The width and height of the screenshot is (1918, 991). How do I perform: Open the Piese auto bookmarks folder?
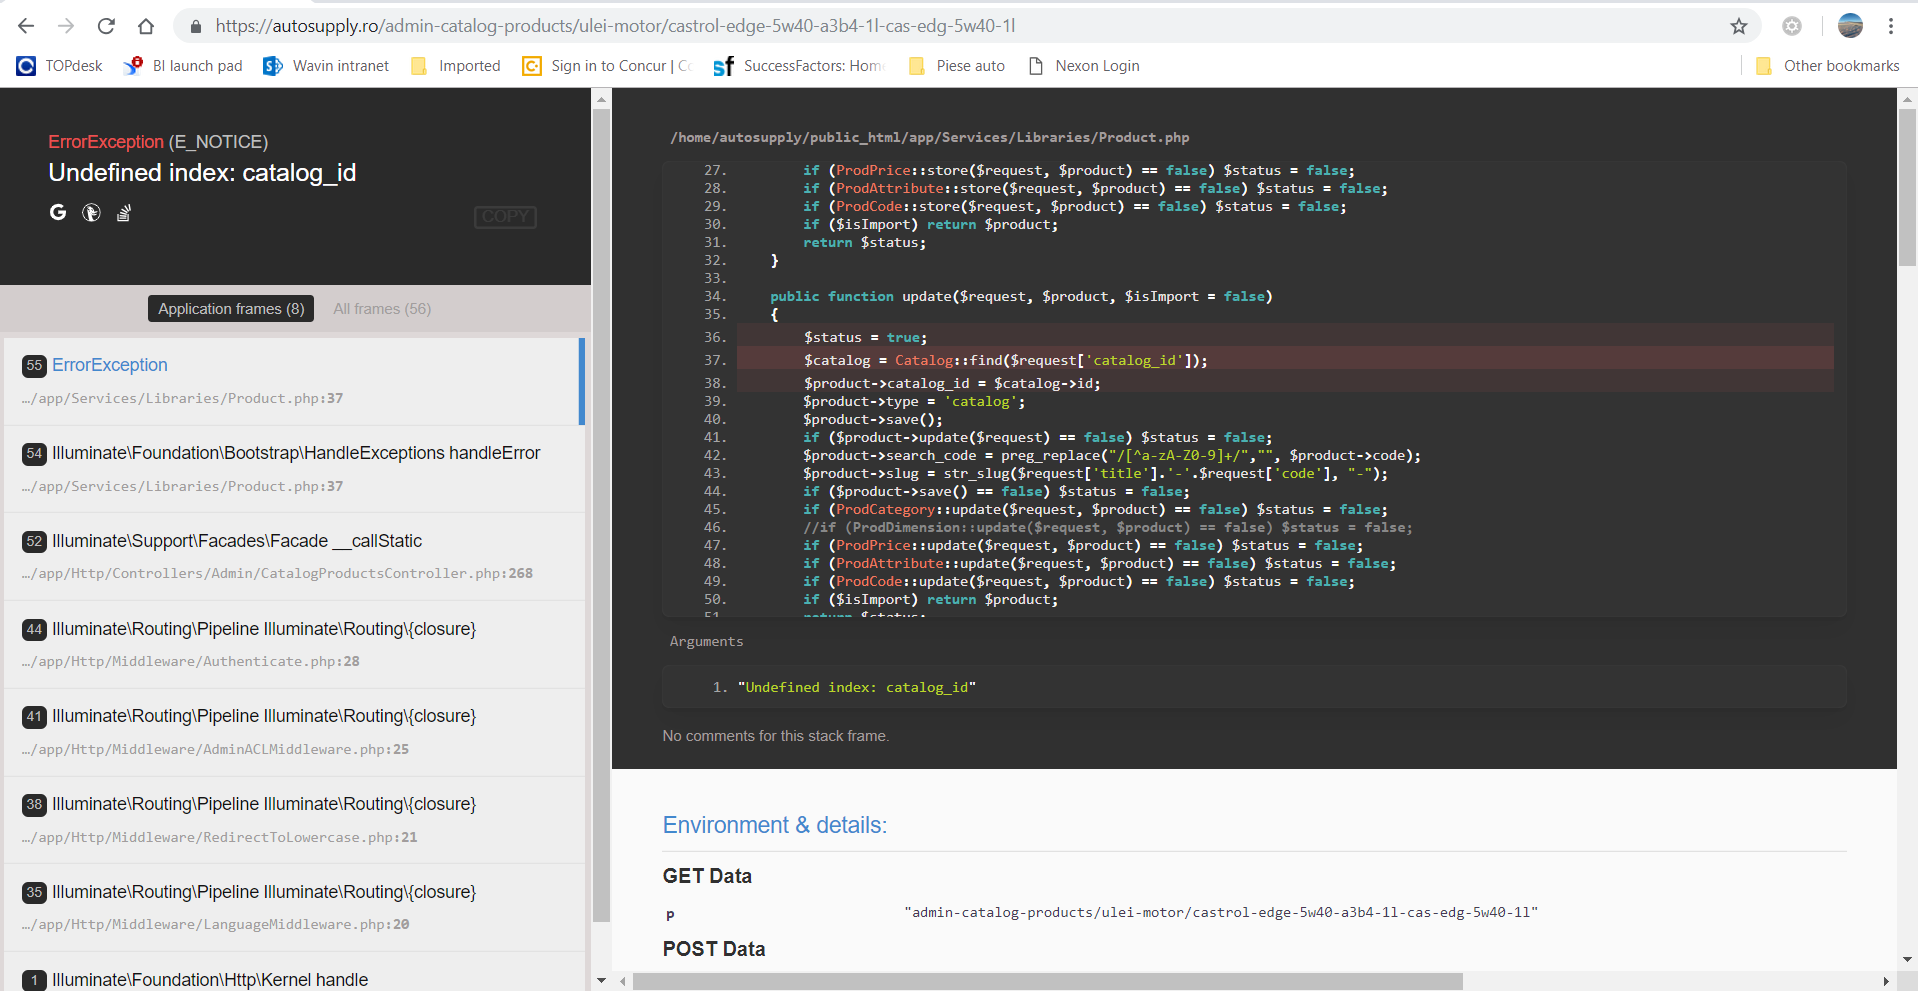coord(956,66)
